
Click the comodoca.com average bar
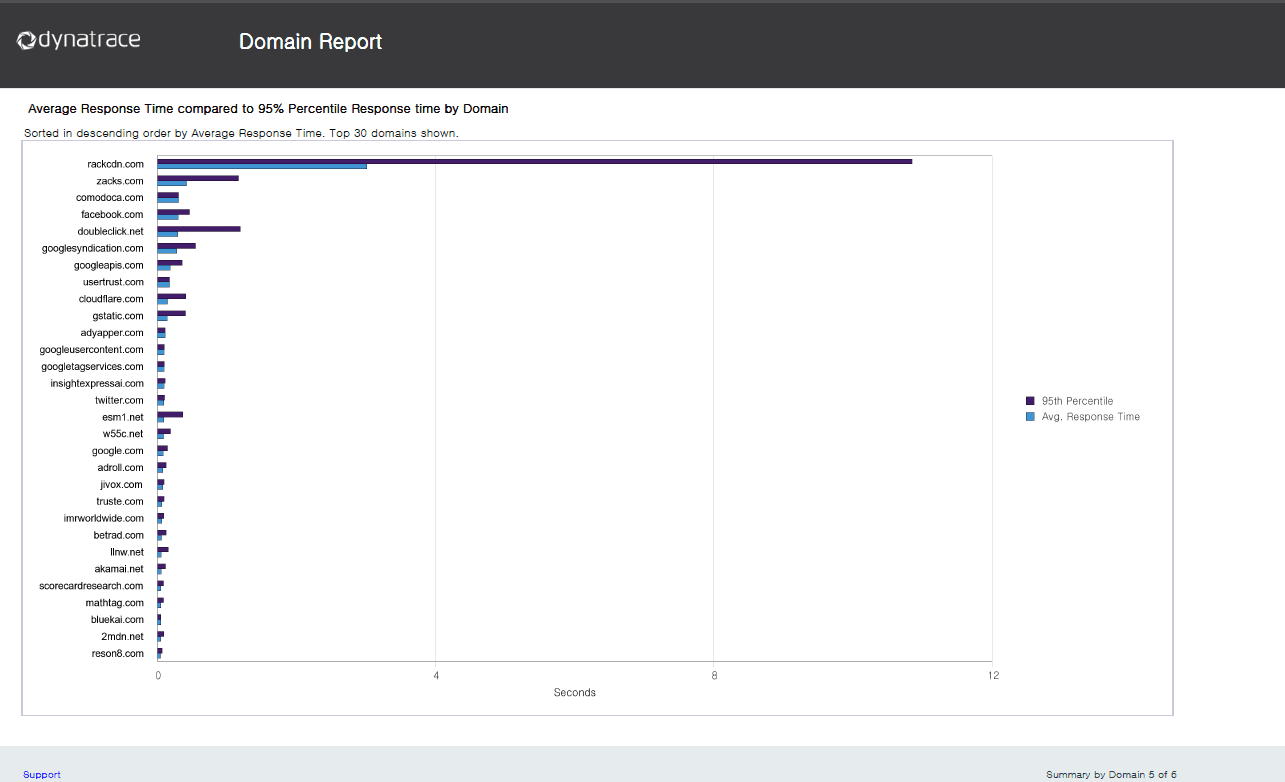(168, 200)
